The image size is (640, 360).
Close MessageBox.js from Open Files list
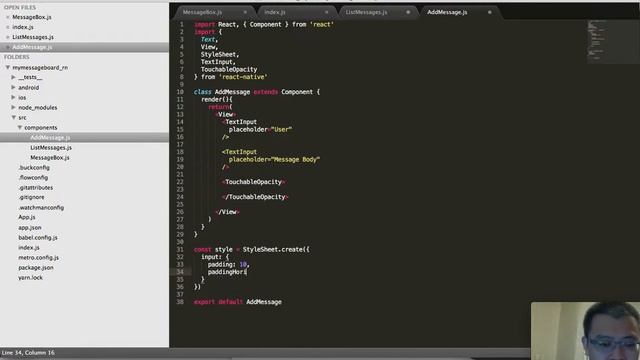[x=8, y=17]
